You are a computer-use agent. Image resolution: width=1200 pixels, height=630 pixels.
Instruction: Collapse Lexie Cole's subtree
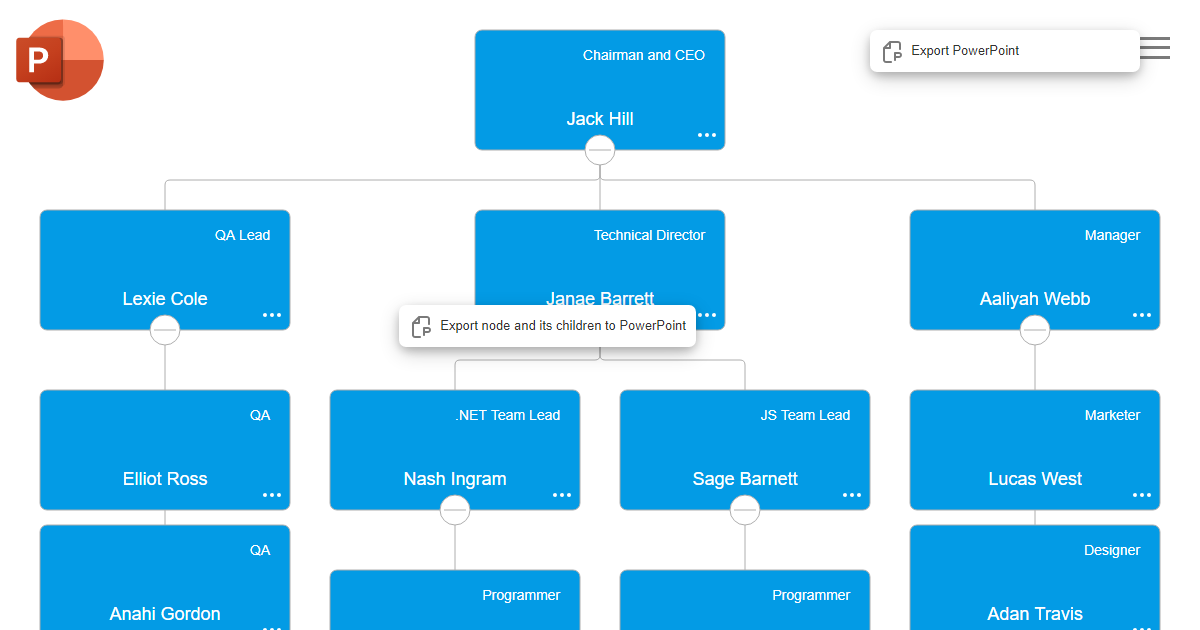pyautogui.click(x=165, y=330)
